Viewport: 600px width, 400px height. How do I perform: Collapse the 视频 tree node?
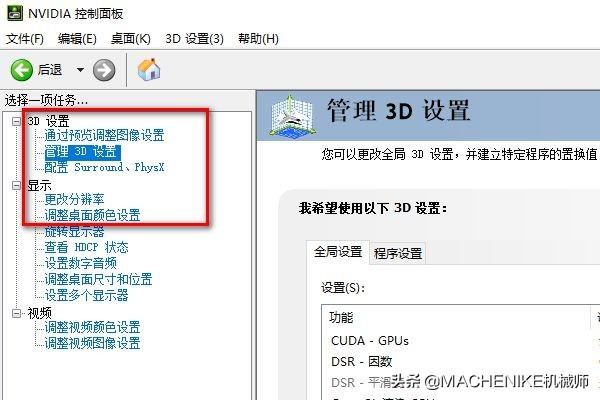coord(16,313)
